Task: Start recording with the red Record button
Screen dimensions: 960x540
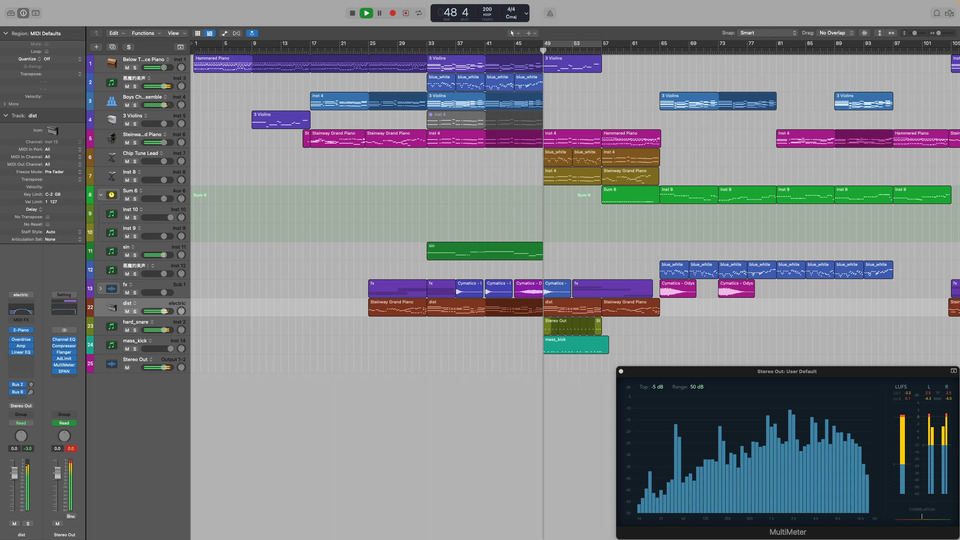Action: pyautogui.click(x=393, y=13)
